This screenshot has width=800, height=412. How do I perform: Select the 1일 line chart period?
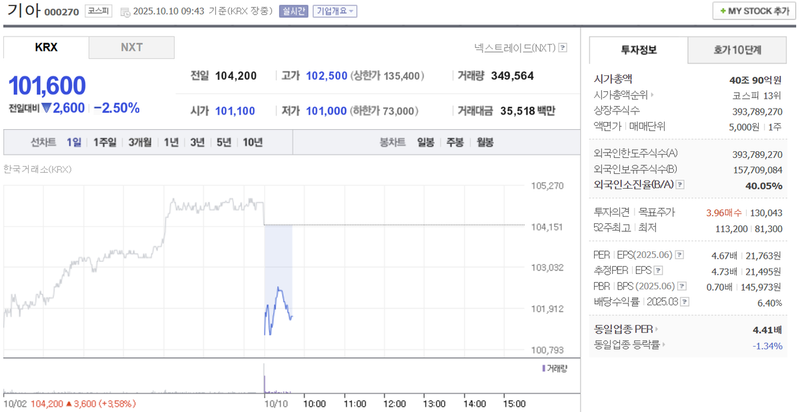[74, 142]
